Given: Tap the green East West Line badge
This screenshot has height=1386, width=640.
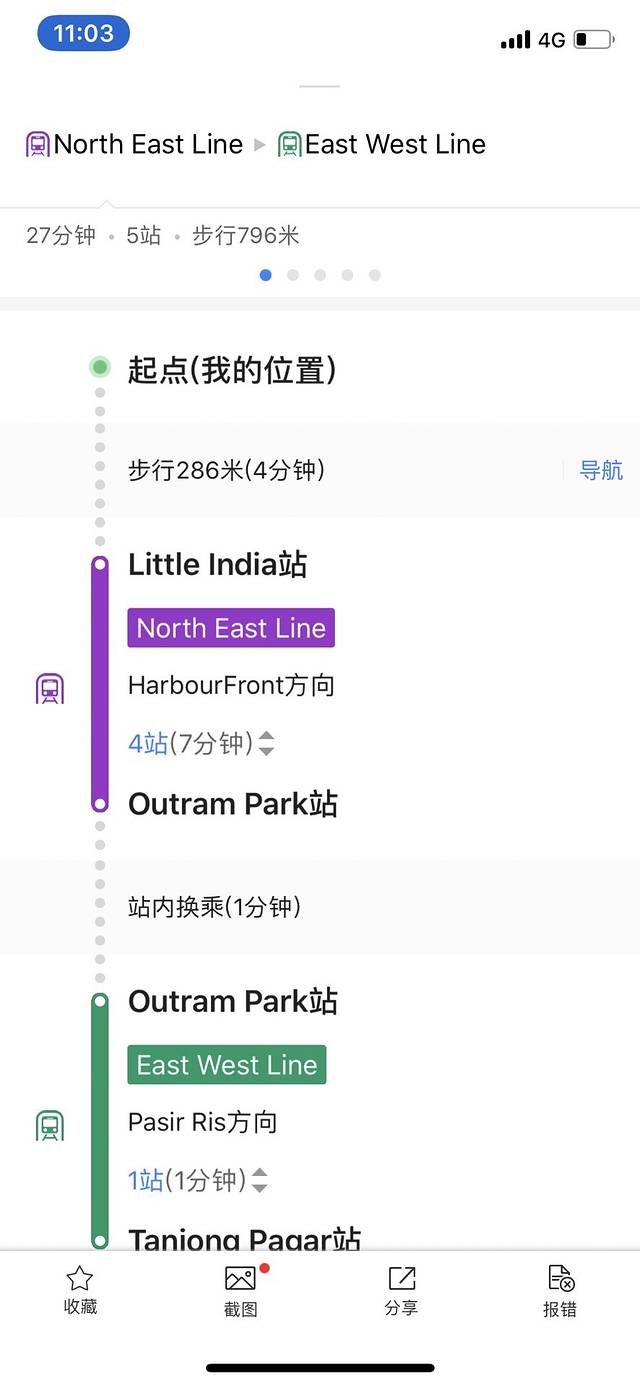Looking at the screenshot, I should pos(227,1065).
